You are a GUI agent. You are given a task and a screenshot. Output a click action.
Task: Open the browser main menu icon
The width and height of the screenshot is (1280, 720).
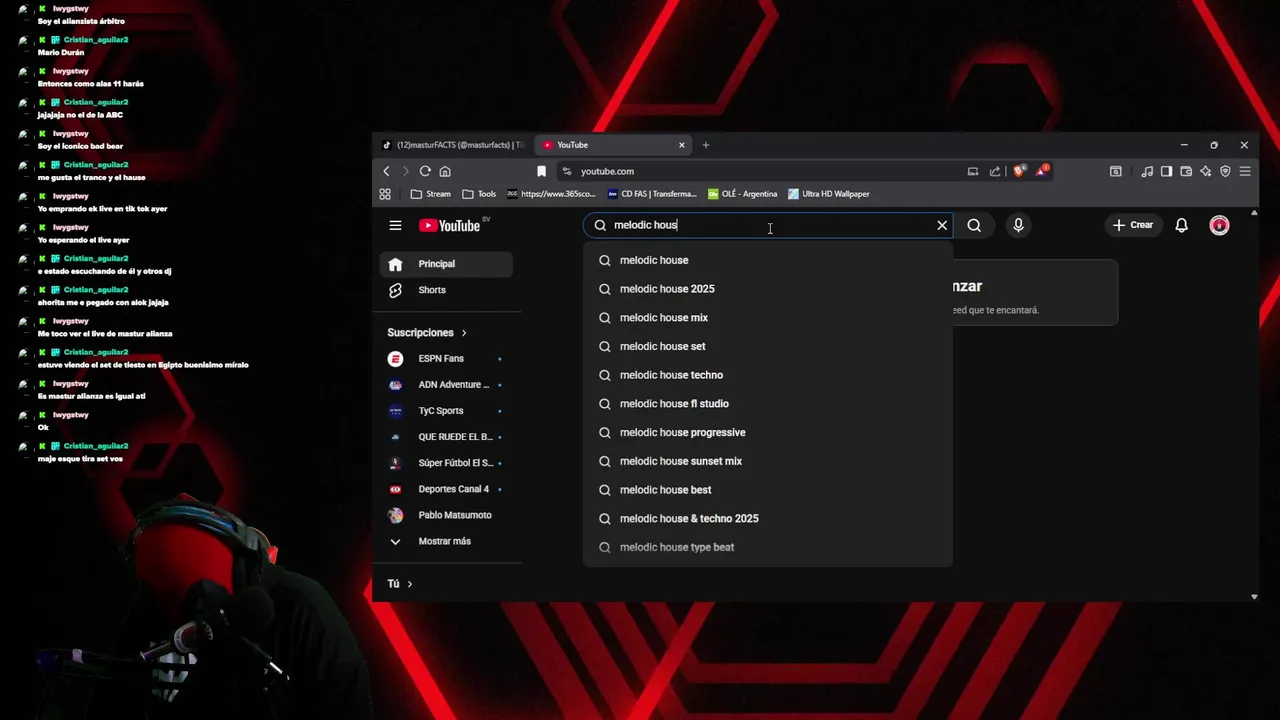pyautogui.click(x=1245, y=171)
